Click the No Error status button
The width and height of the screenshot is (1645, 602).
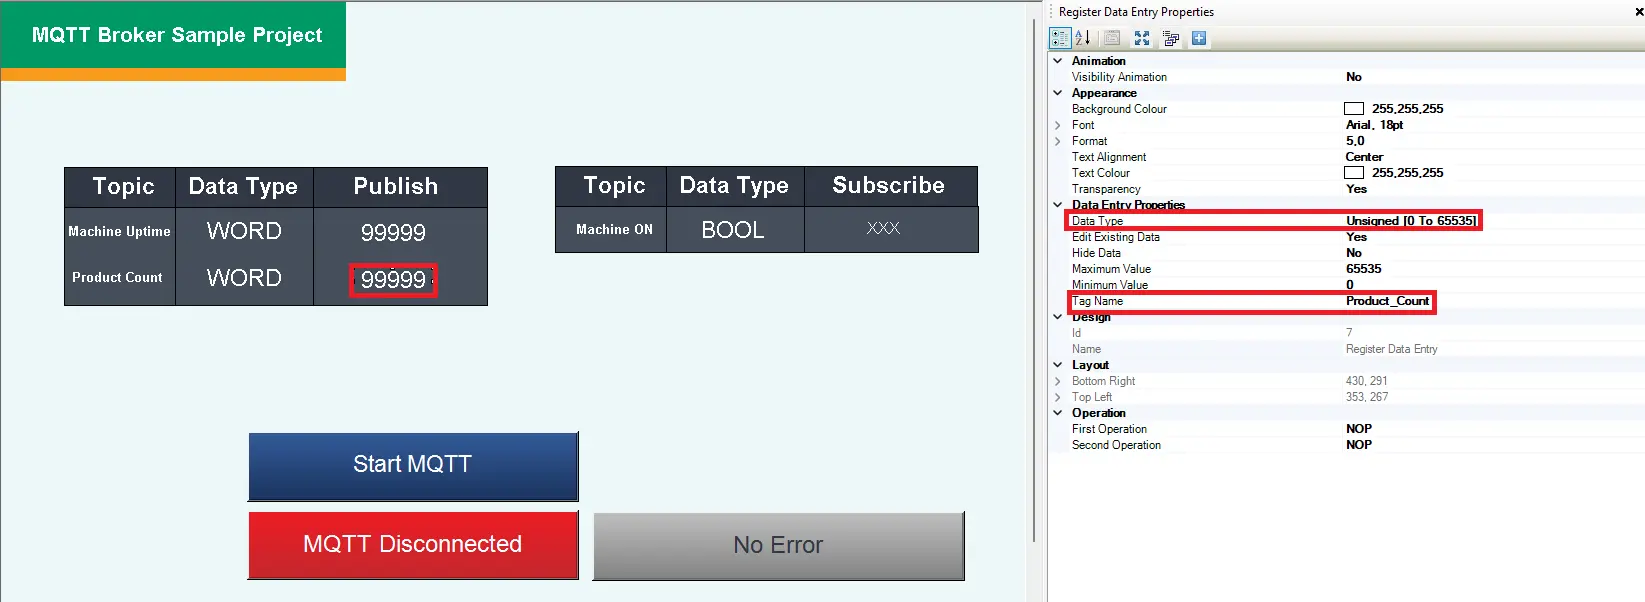tap(778, 546)
